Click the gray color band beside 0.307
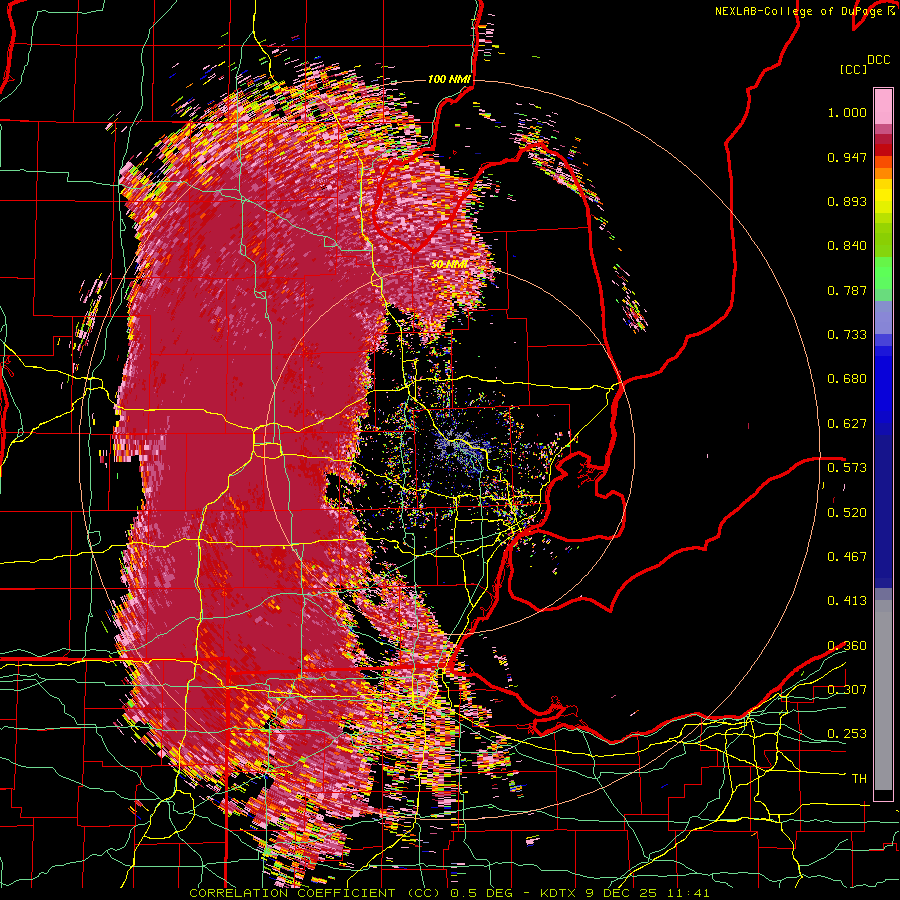Viewport: 900px width, 900px height. (883, 695)
